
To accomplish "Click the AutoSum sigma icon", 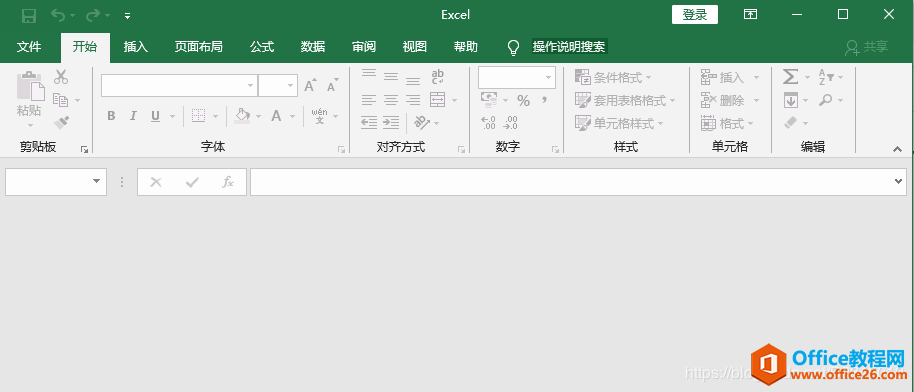I will click(x=790, y=76).
